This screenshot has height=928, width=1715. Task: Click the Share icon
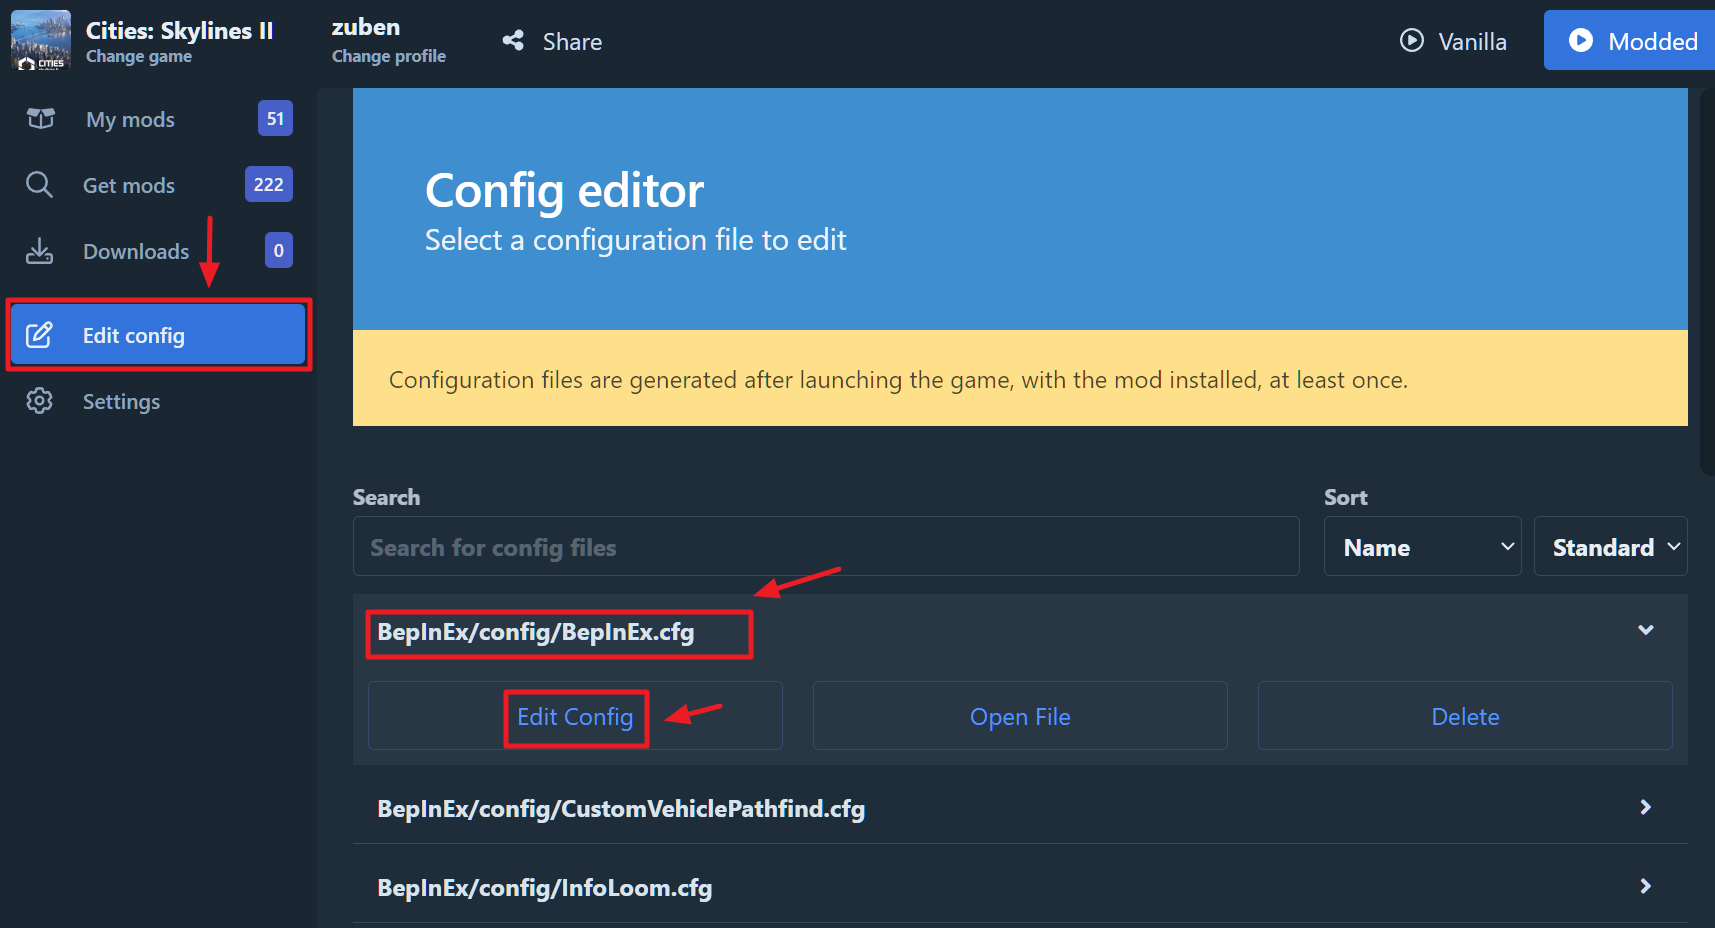[x=513, y=41]
